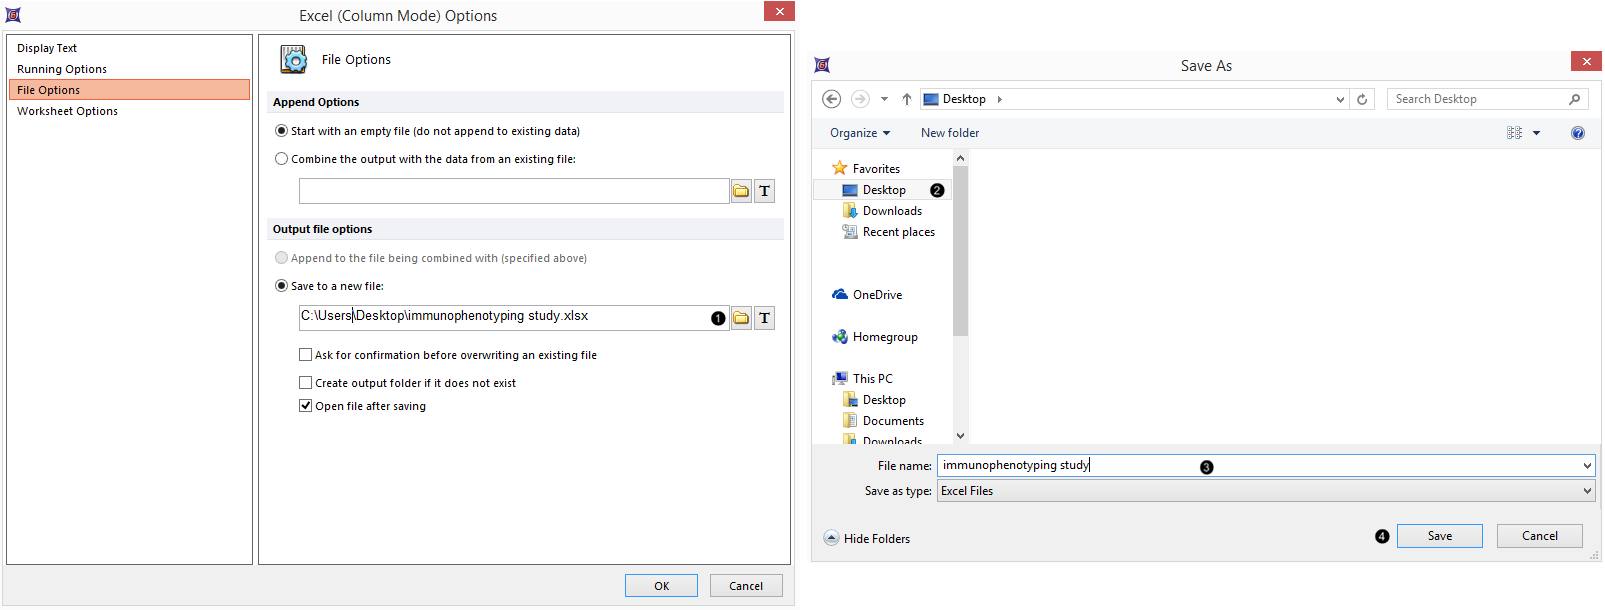This screenshot has width=1605, height=610.
Task: Navigate up one folder level in Save As
Action: tap(906, 99)
